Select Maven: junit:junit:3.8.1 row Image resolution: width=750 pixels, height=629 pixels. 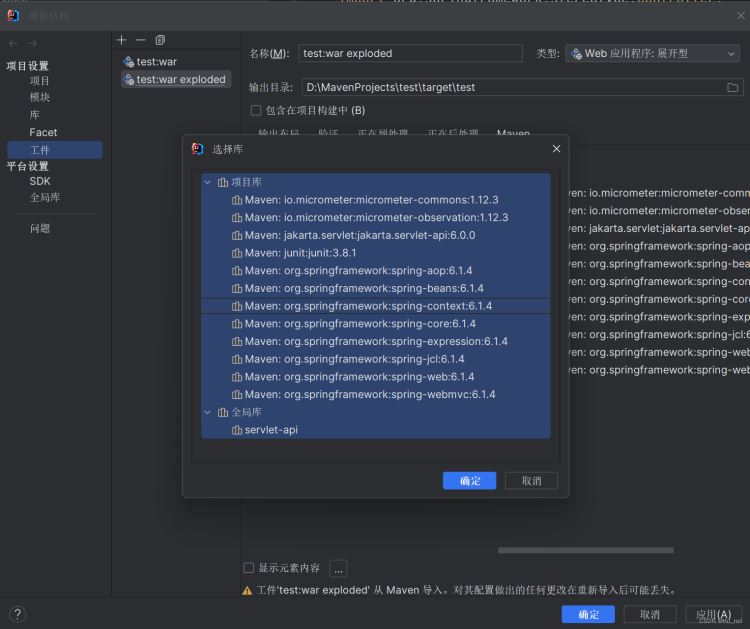click(376, 253)
